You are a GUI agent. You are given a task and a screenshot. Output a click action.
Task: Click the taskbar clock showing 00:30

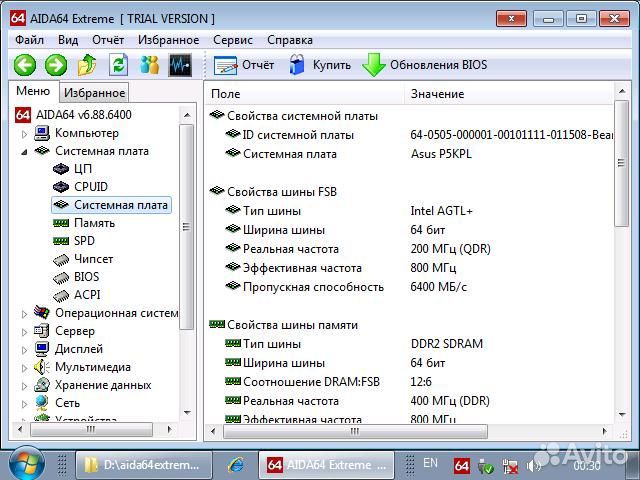(587, 466)
